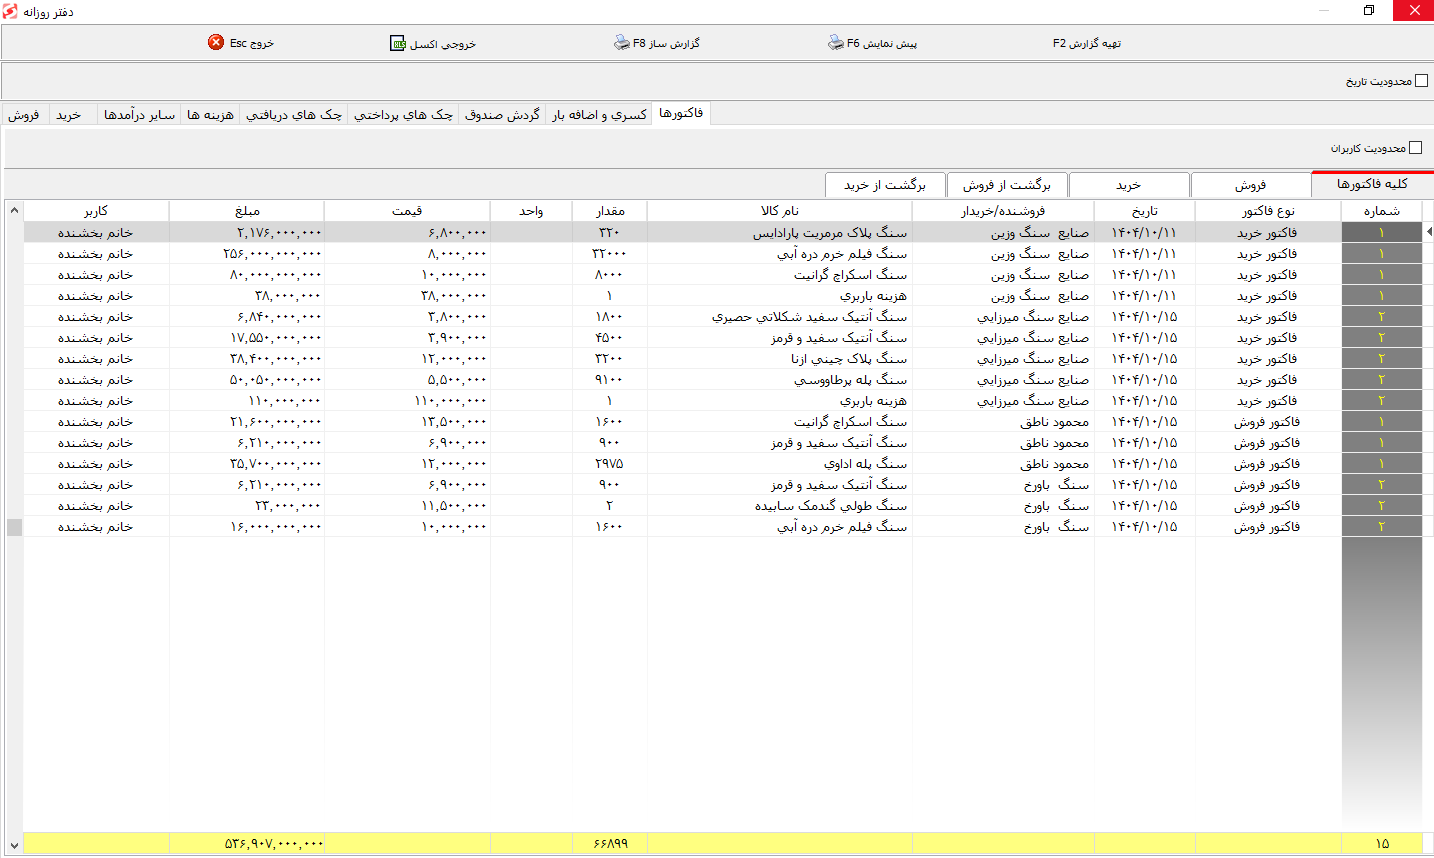Click the واحد column header
This screenshot has width=1434, height=858.
(x=531, y=211)
